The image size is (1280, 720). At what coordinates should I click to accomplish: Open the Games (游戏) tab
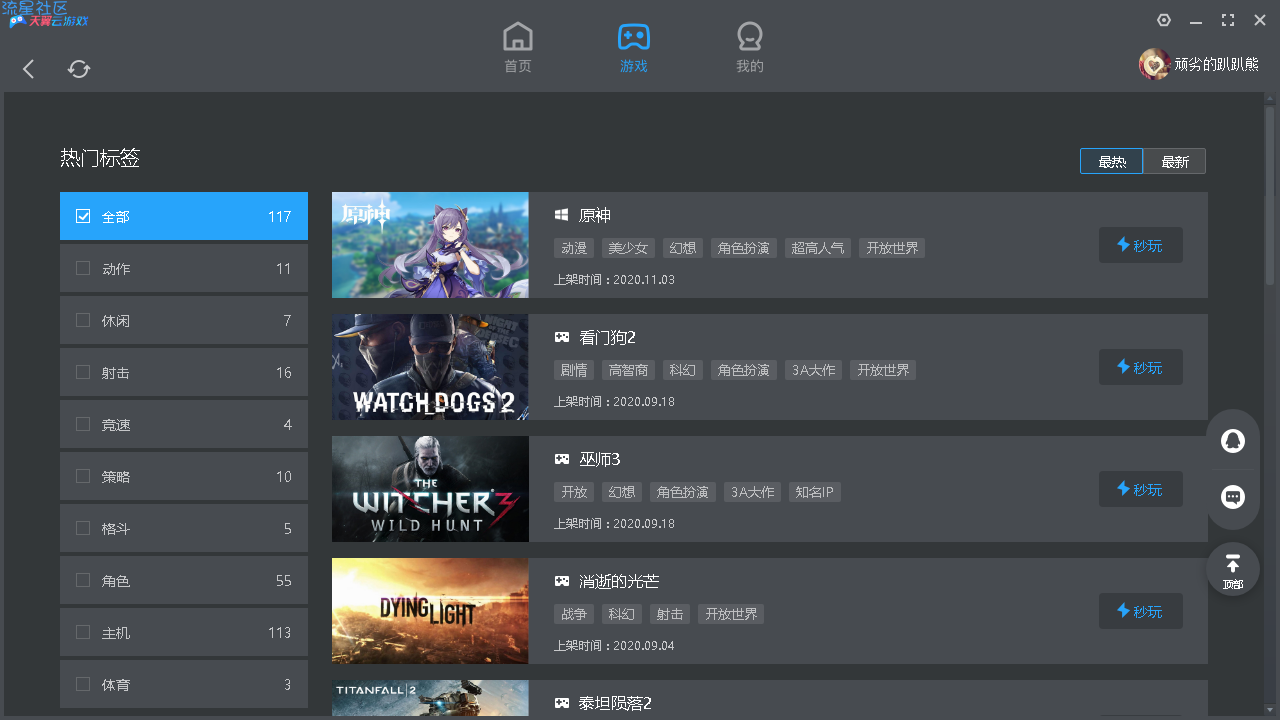click(634, 47)
